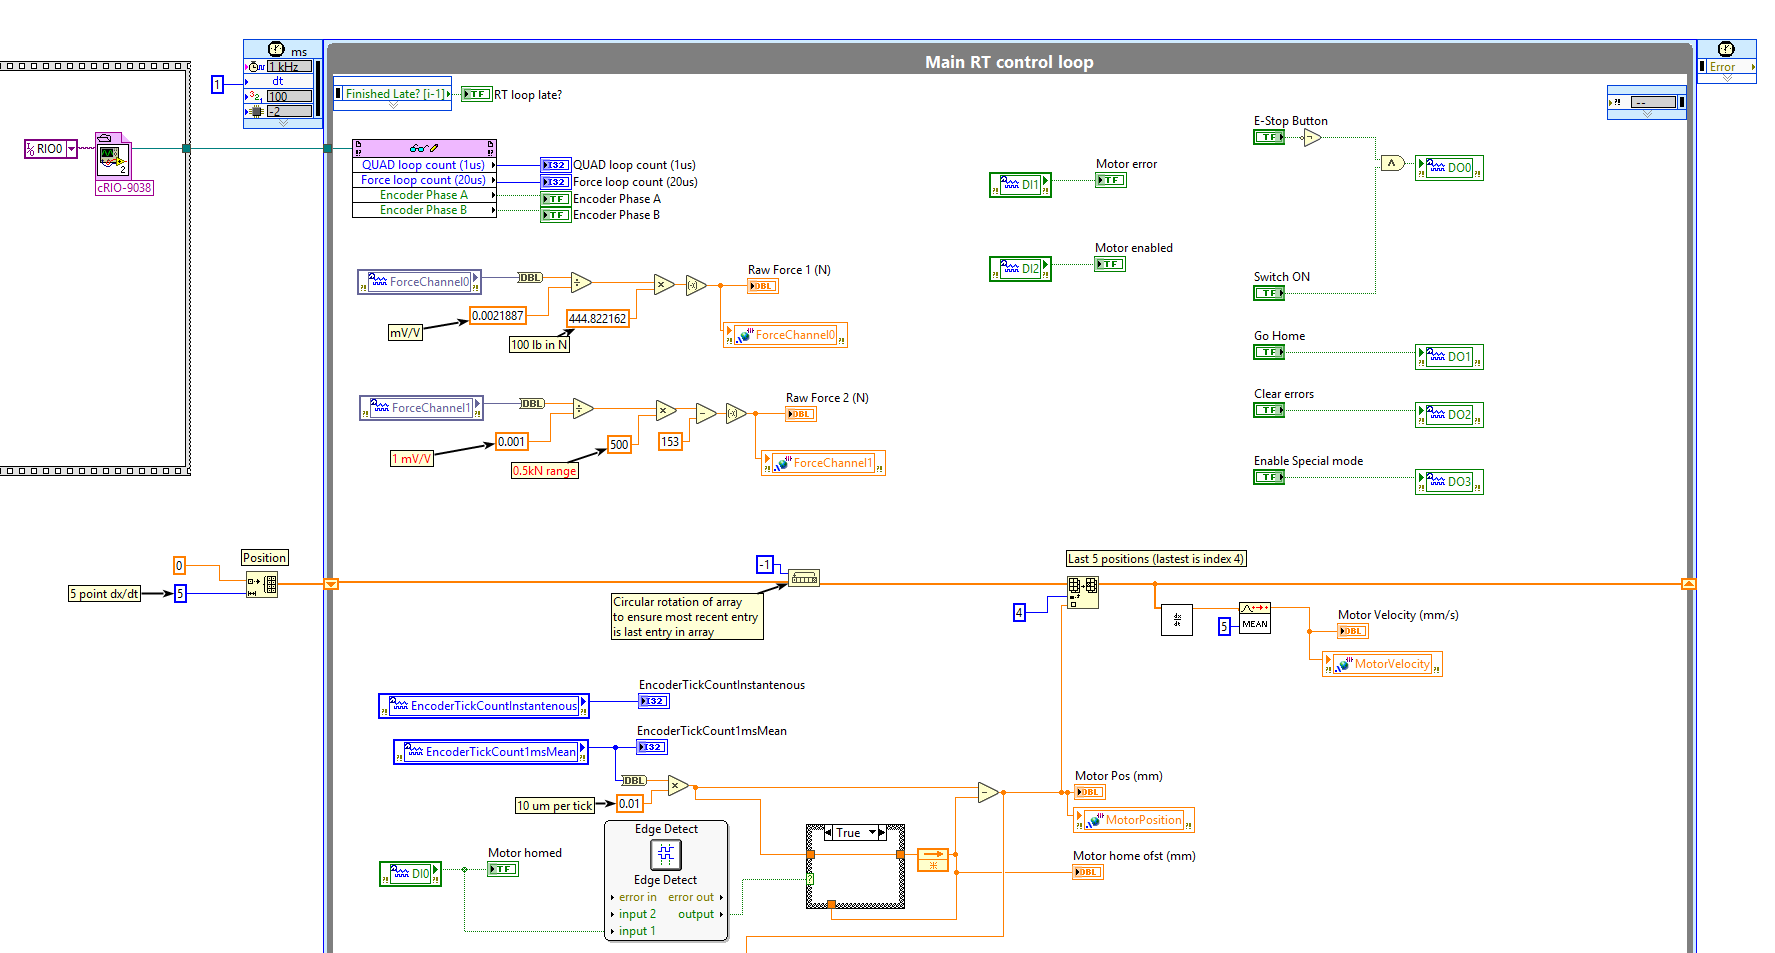Screen dimensions: 1775x953
Task: Expand the Error output node chevron
Action: [x=1727, y=78]
